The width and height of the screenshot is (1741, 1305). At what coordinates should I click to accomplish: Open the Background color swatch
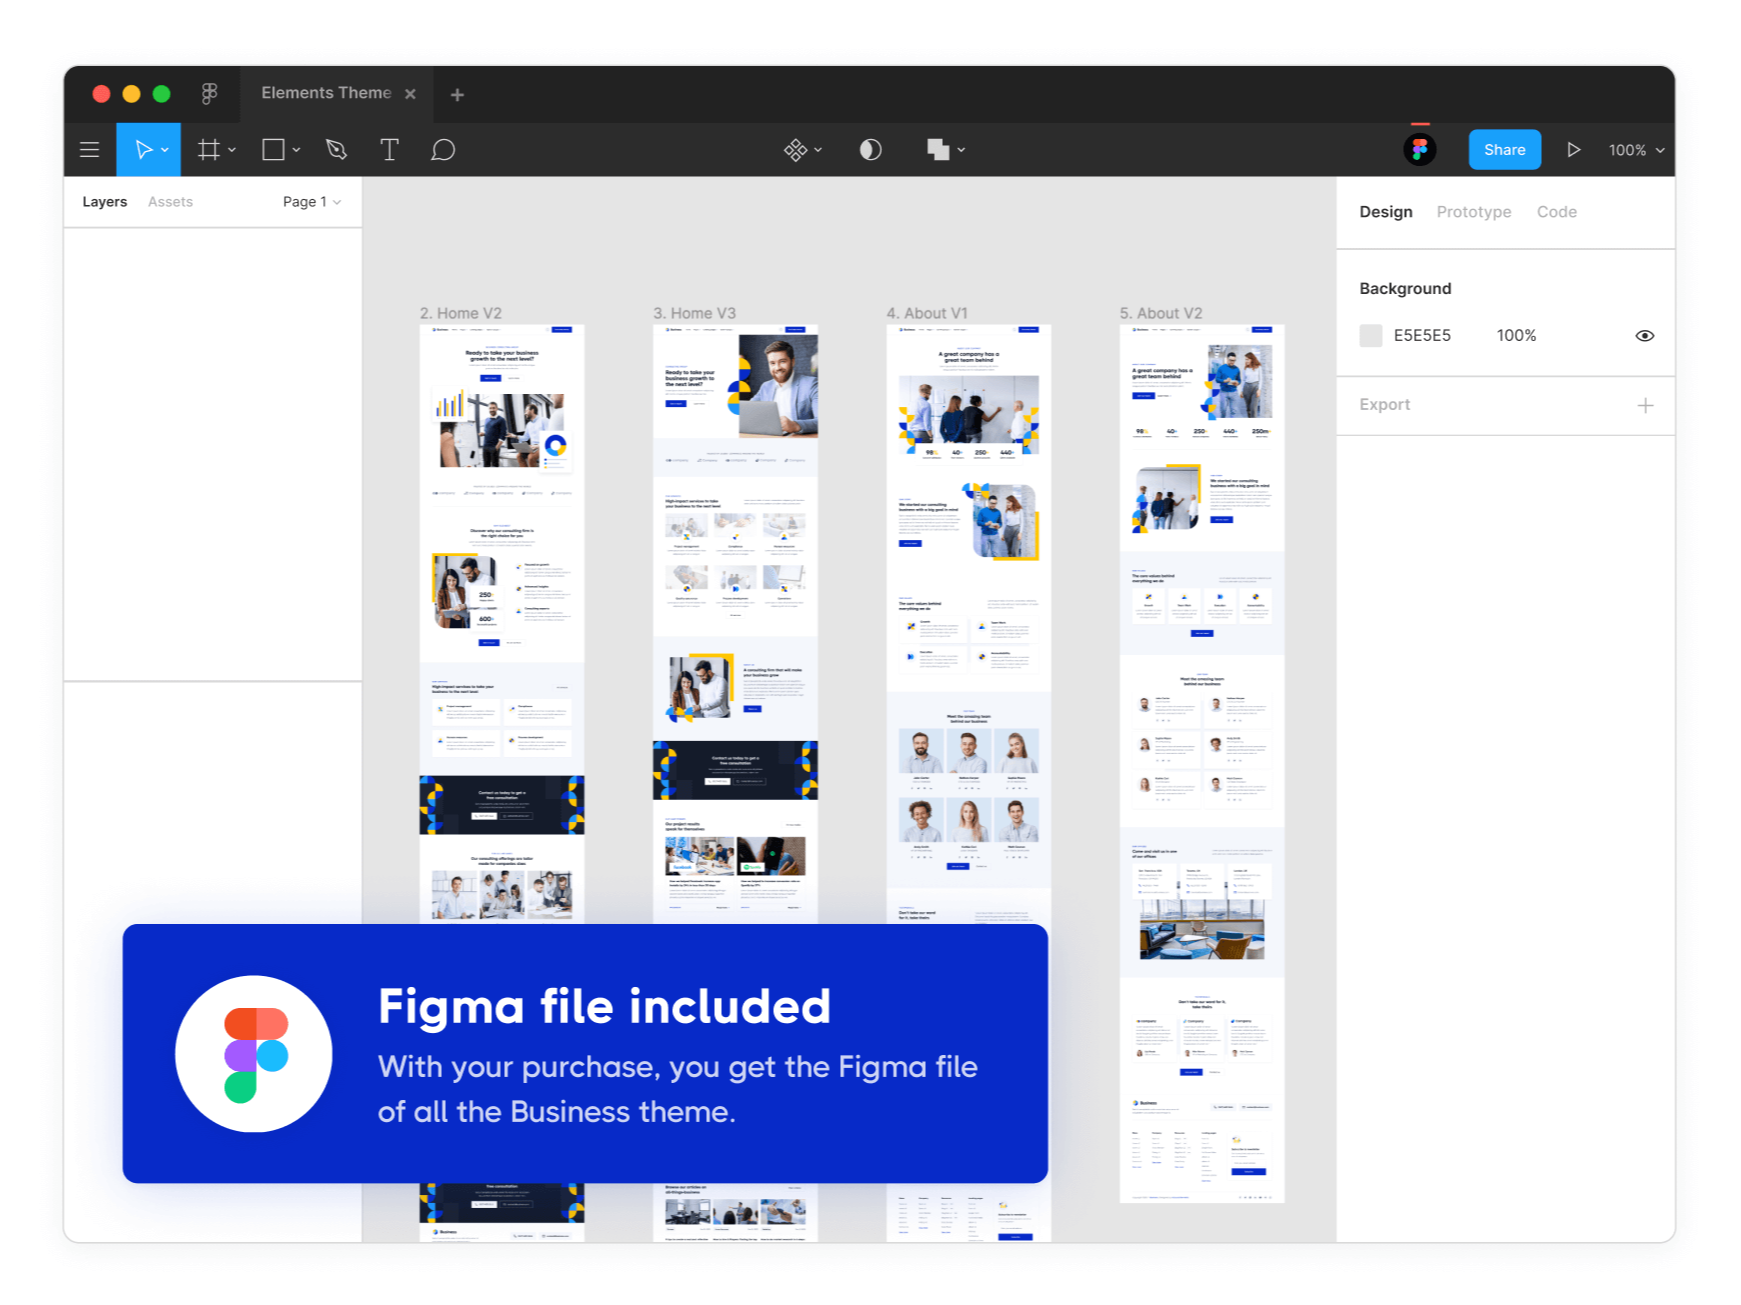[1370, 335]
